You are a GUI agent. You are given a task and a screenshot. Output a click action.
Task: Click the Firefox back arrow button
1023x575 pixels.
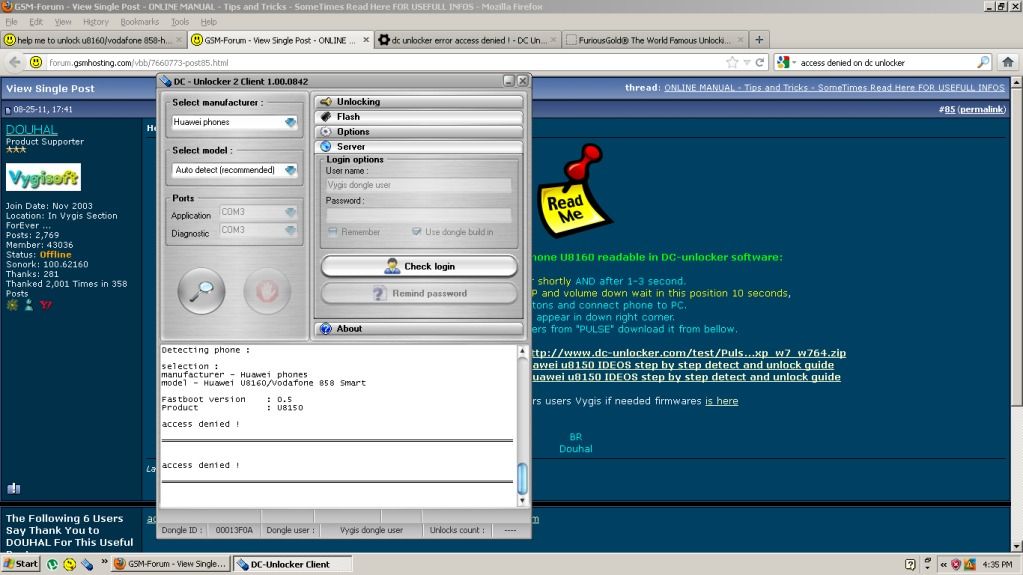pyautogui.click(x=14, y=62)
